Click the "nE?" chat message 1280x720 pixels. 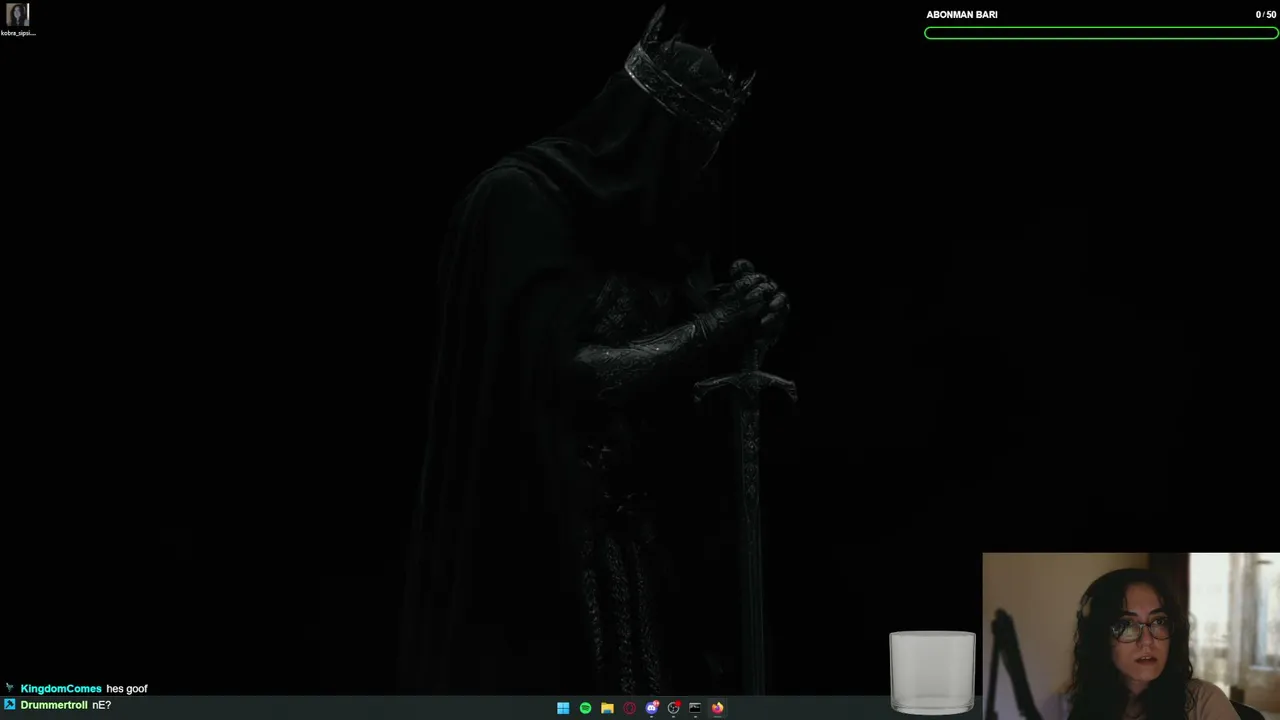click(x=101, y=705)
